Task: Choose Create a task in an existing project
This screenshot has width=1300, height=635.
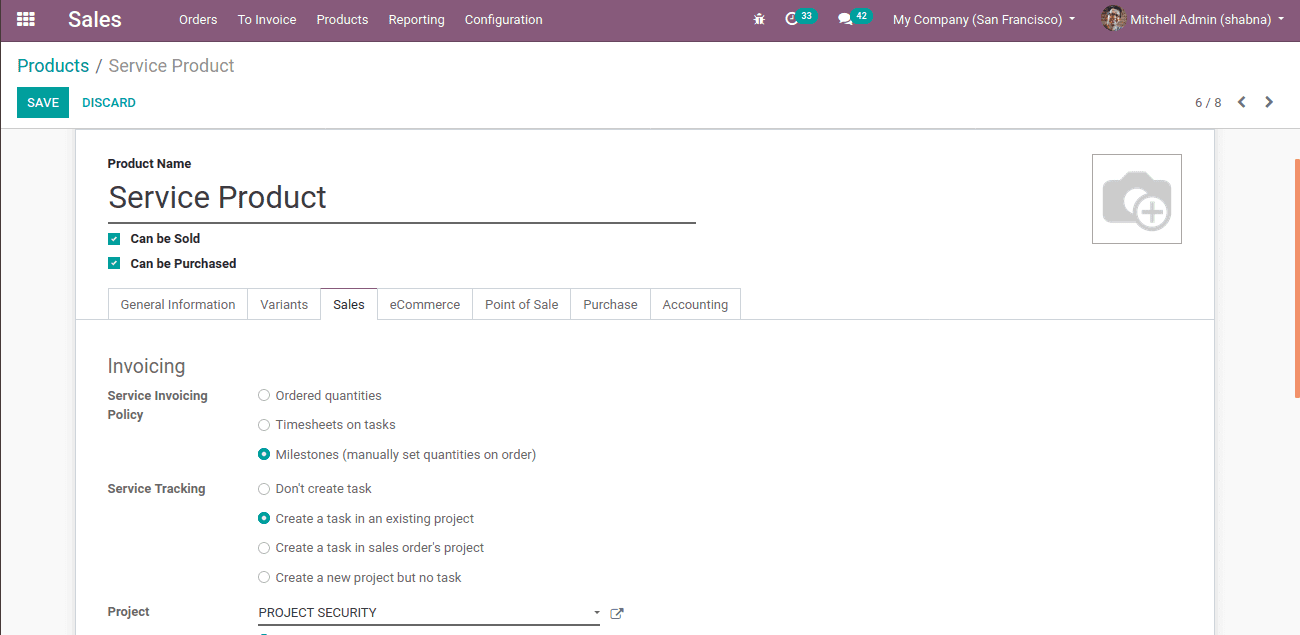Action: (x=264, y=518)
